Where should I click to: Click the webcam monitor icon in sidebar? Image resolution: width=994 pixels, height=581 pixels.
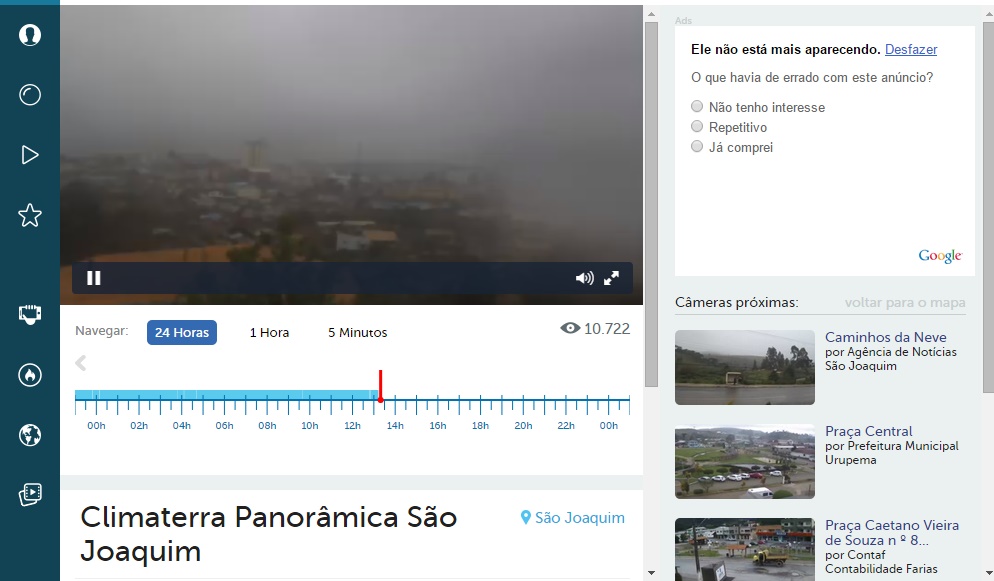pyautogui.click(x=30, y=314)
